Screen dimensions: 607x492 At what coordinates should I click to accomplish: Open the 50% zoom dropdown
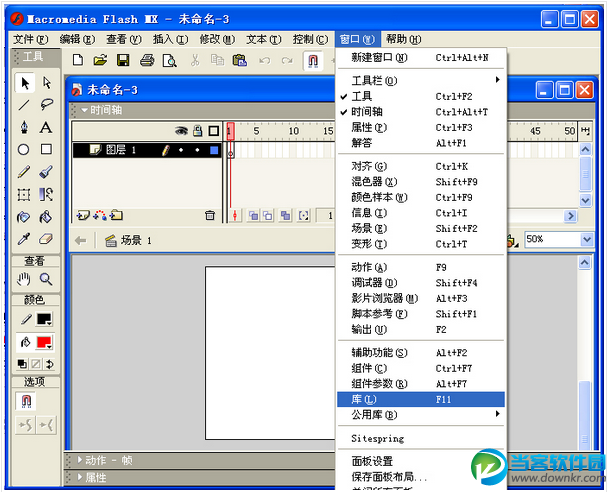[586, 240]
